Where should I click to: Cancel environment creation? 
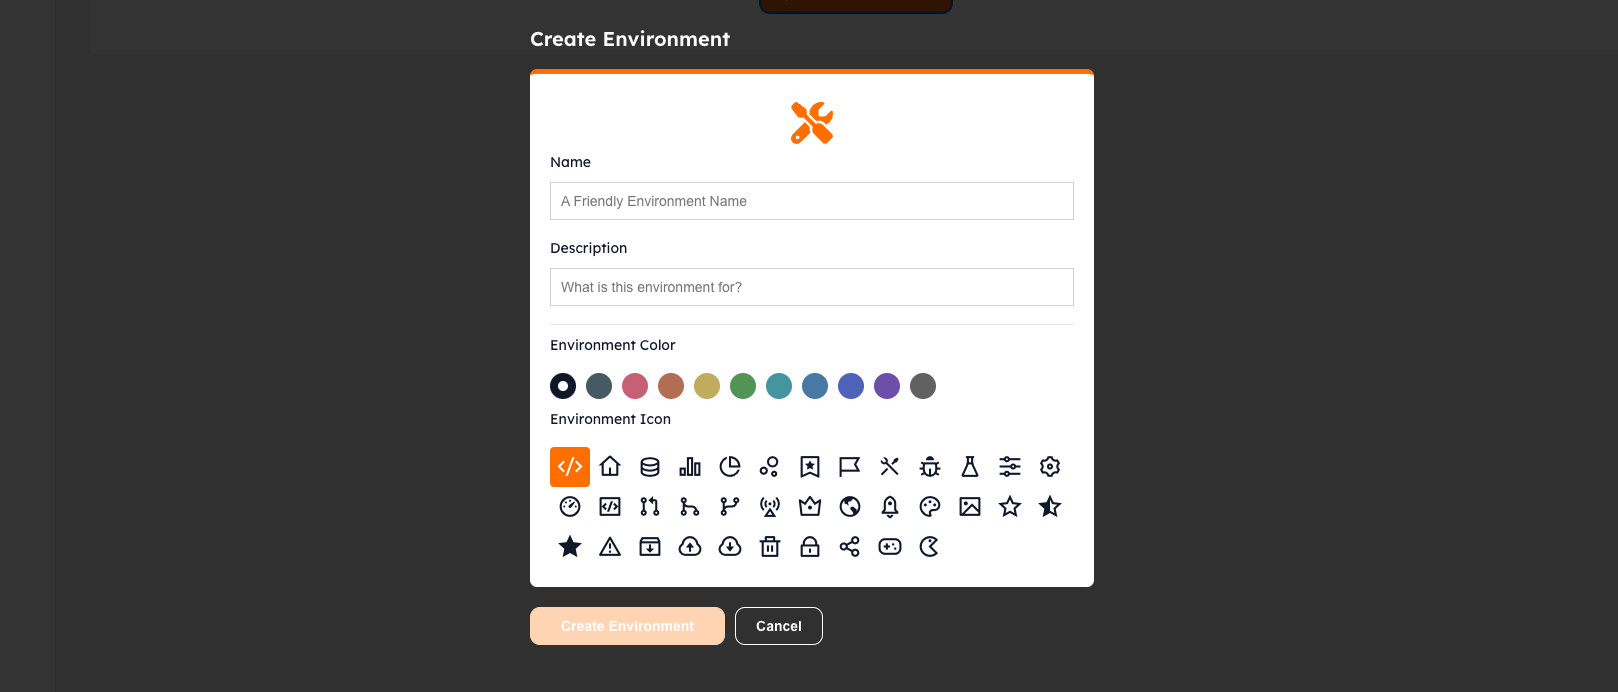pyautogui.click(x=779, y=626)
